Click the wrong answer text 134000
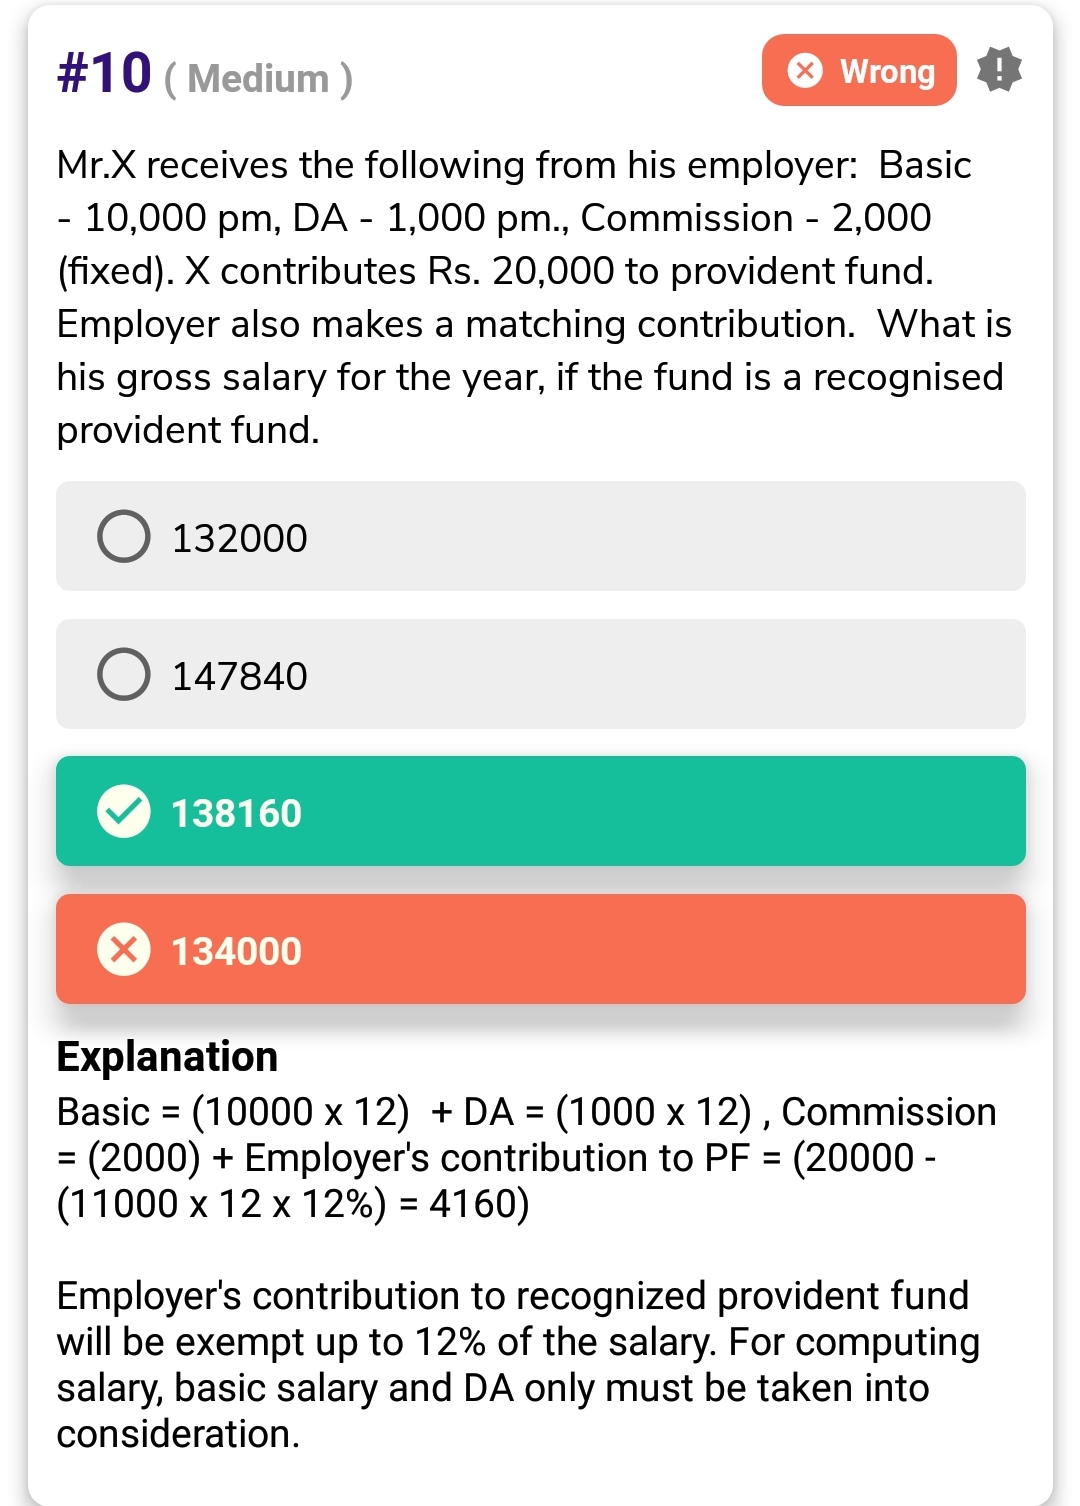Viewport: 1080px width, 1506px height. point(236,951)
